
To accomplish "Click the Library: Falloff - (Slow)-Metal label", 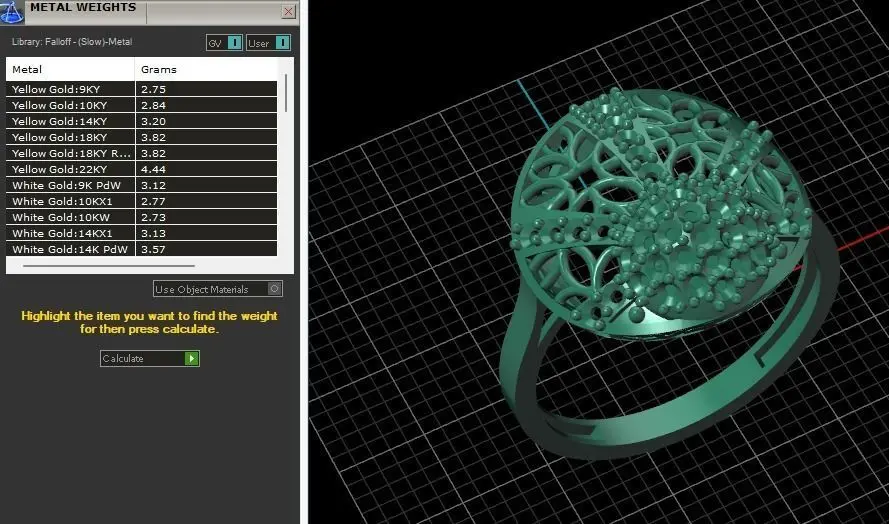I will [x=72, y=41].
